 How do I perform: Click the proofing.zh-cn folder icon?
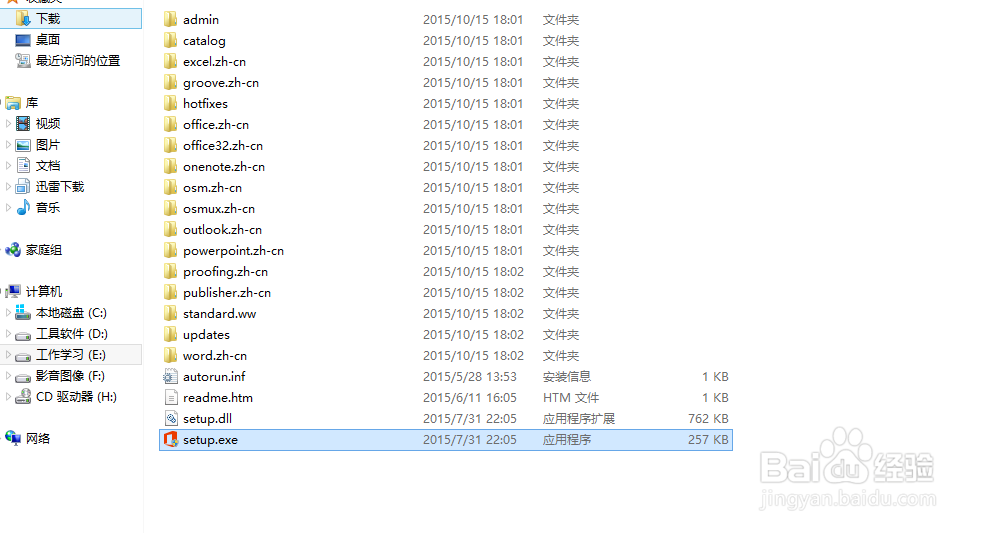point(170,272)
